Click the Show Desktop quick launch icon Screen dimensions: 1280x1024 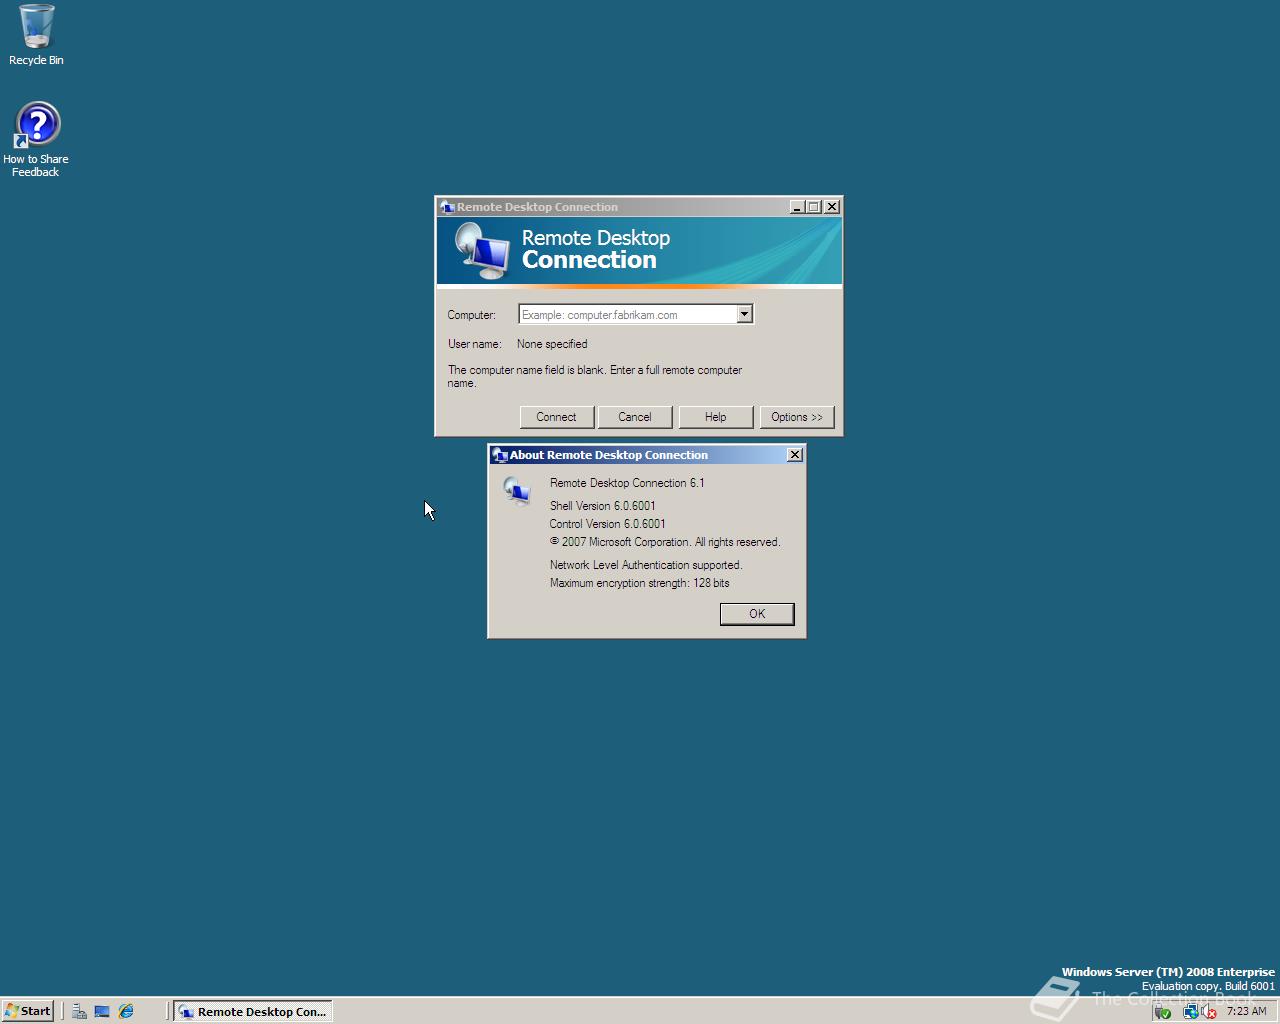click(102, 1011)
